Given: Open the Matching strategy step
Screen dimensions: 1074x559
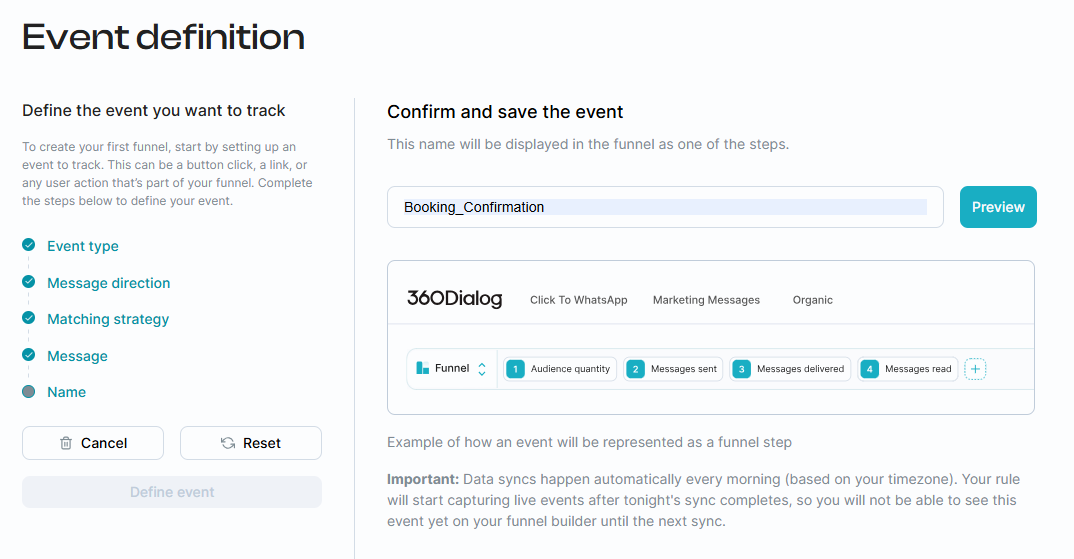Looking at the screenshot, I should click(108, 319).
